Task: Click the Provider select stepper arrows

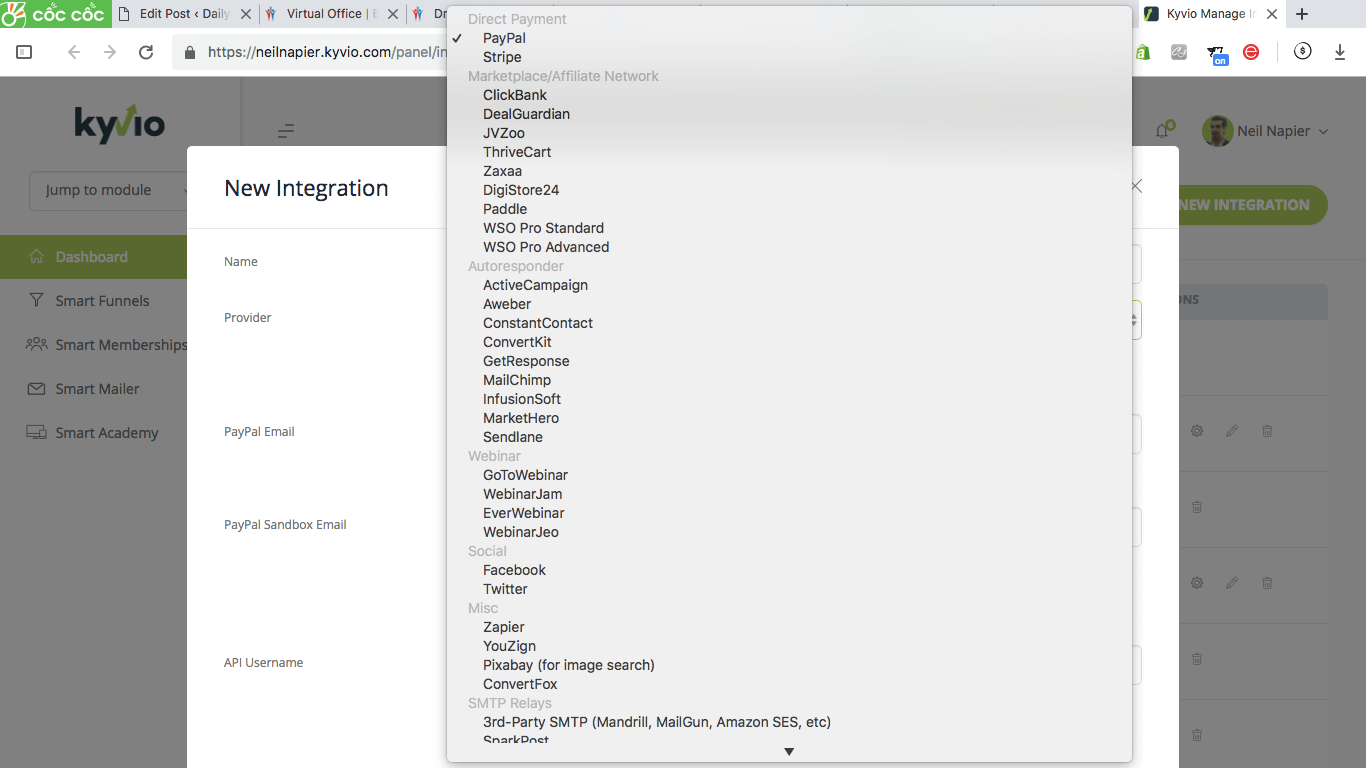Action: pyautogui.click(x=1134, y=320)
